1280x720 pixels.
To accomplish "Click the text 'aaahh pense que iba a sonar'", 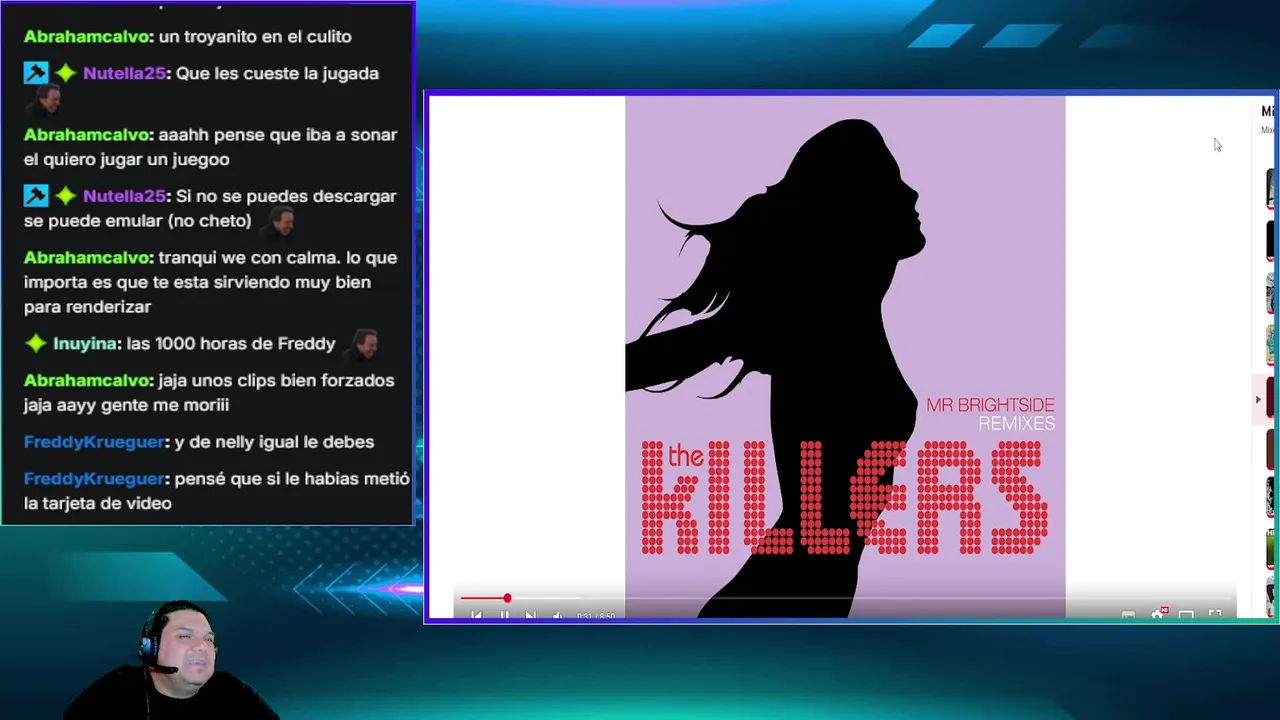I will pos(278,134).
